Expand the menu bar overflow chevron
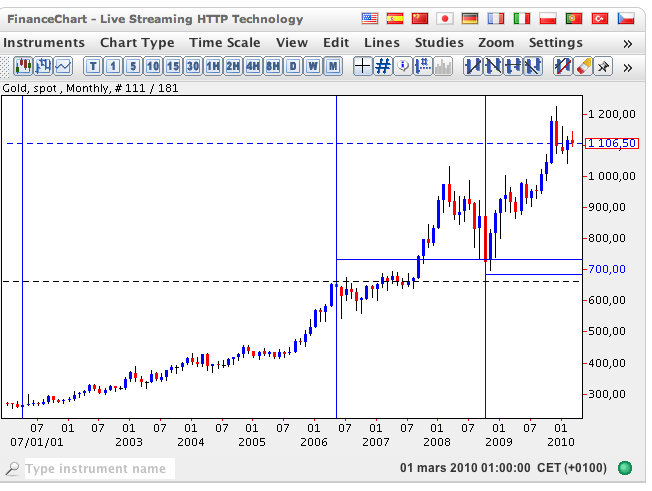This screenshot has height=491, width=652. 627,43
